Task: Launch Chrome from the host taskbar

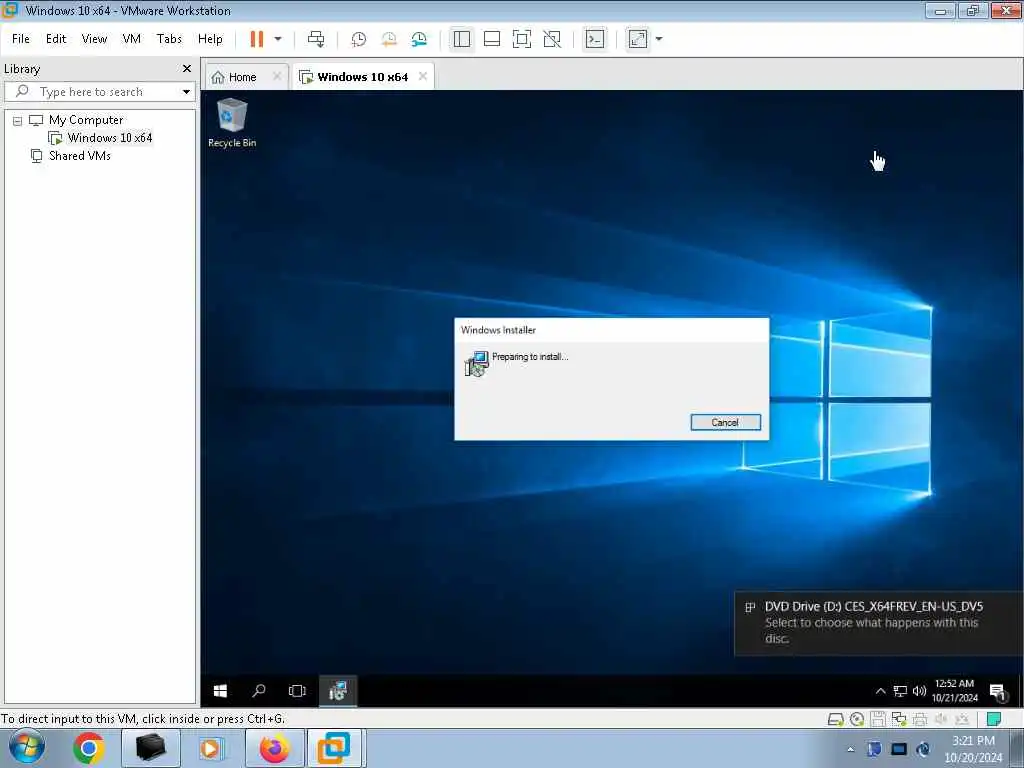Action: click(89, 748)
